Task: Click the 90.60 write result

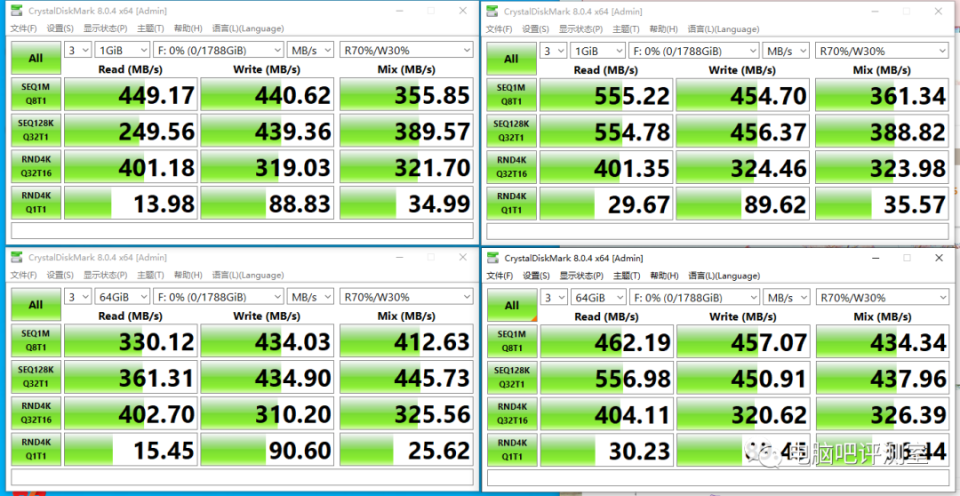Action: tap(268, 449)
